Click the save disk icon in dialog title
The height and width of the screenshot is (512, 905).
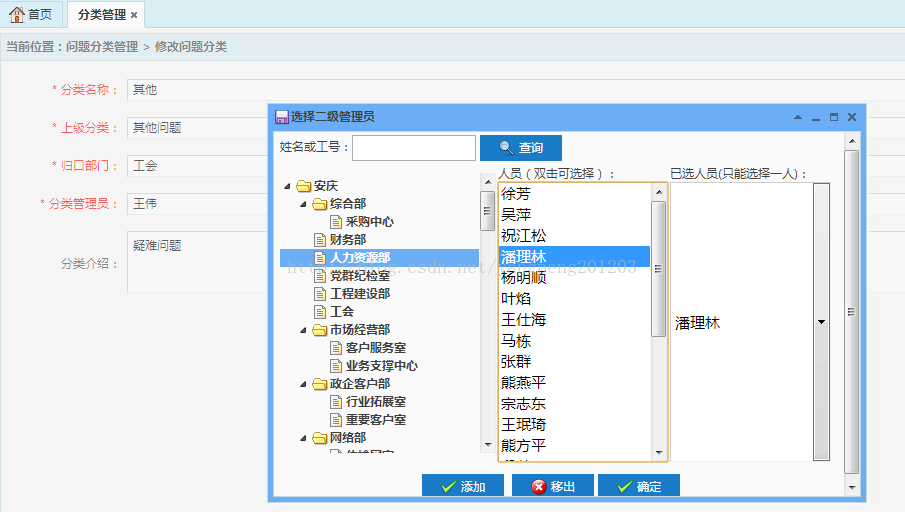click(282, 117)
